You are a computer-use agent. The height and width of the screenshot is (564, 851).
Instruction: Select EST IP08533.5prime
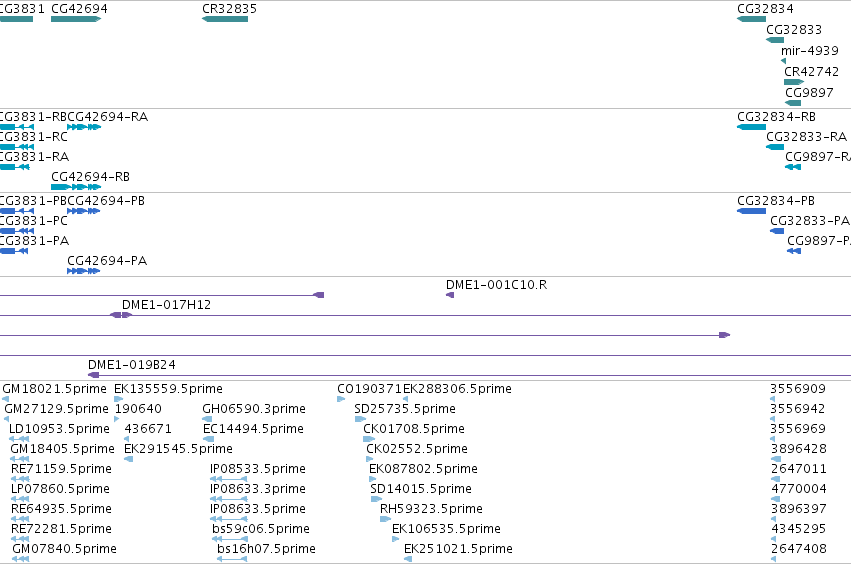pos(258,469)
